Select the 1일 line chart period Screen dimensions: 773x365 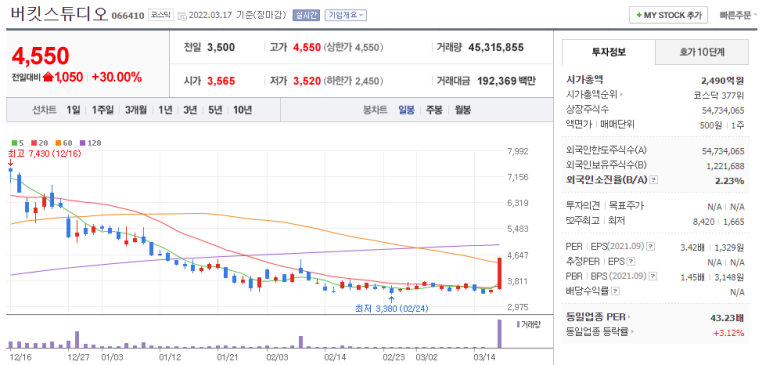[73, 110]
